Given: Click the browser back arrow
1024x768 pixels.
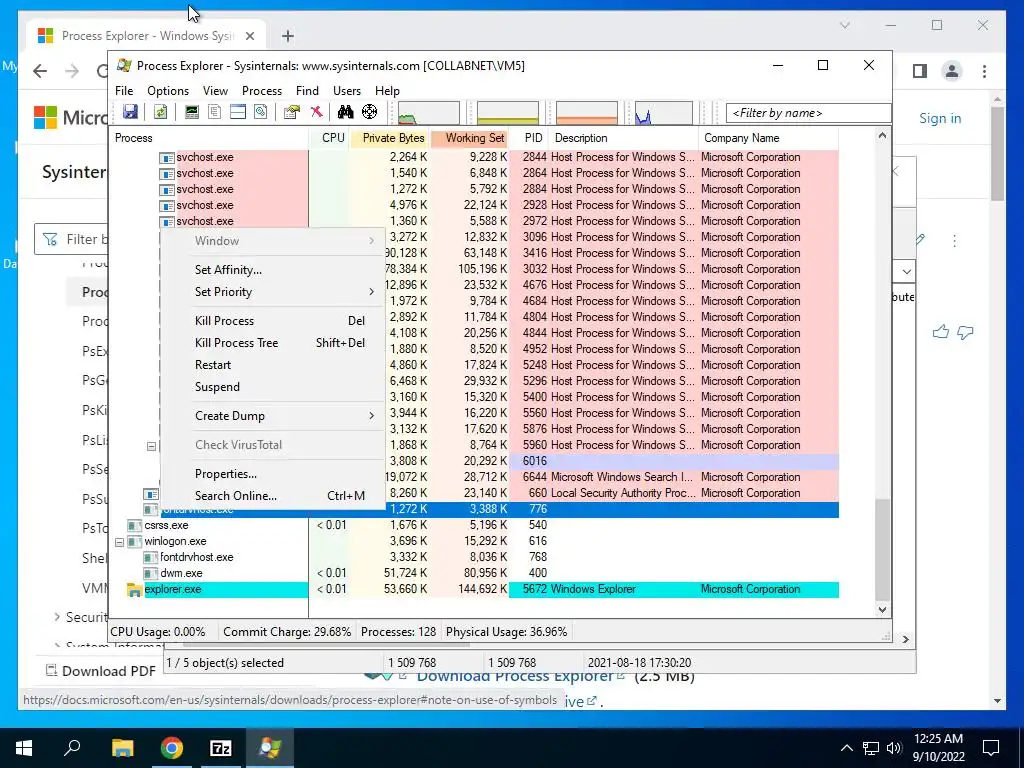Looking at the screenshot, I should 40,71.
